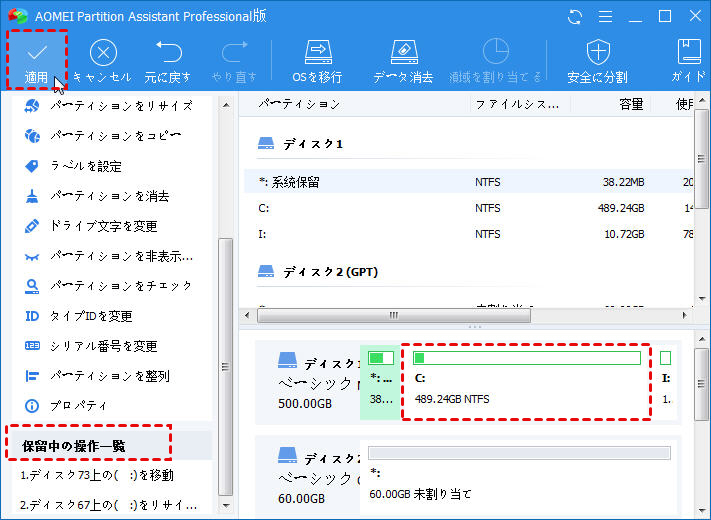This screenshot has width=711, height=520.
Task: Select パーティションを非表示 hide partition
Action: tap(108, 257)
